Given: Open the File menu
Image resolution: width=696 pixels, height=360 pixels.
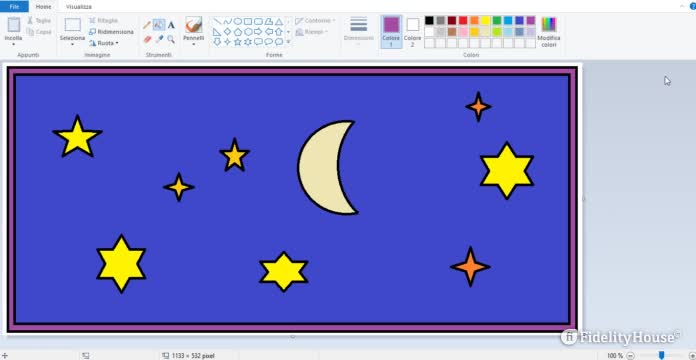Looking at the screenshot, I should click(x=14, y=7).
